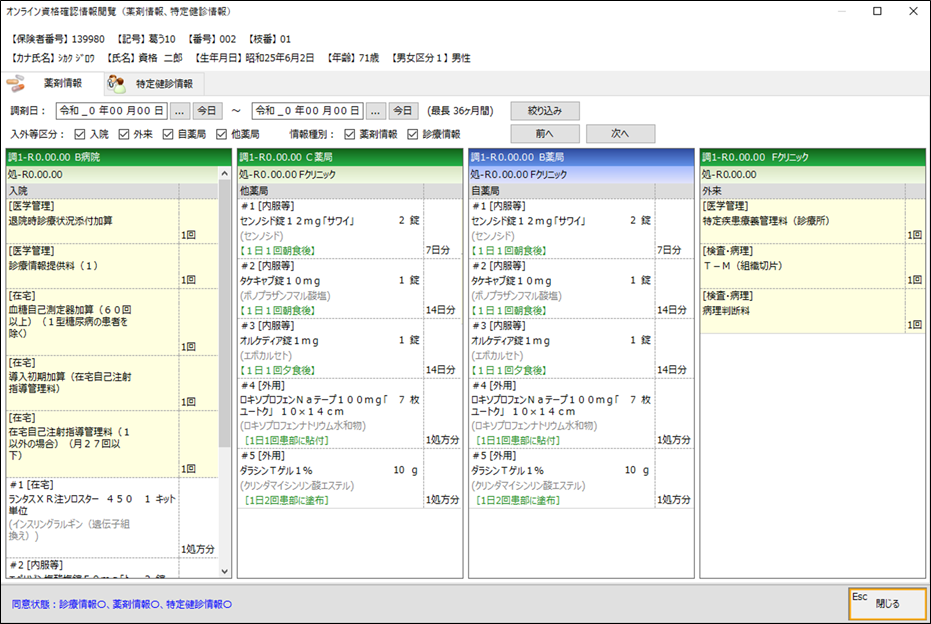Click the pill icon of 薬剤情報 tab

[17, 84]
